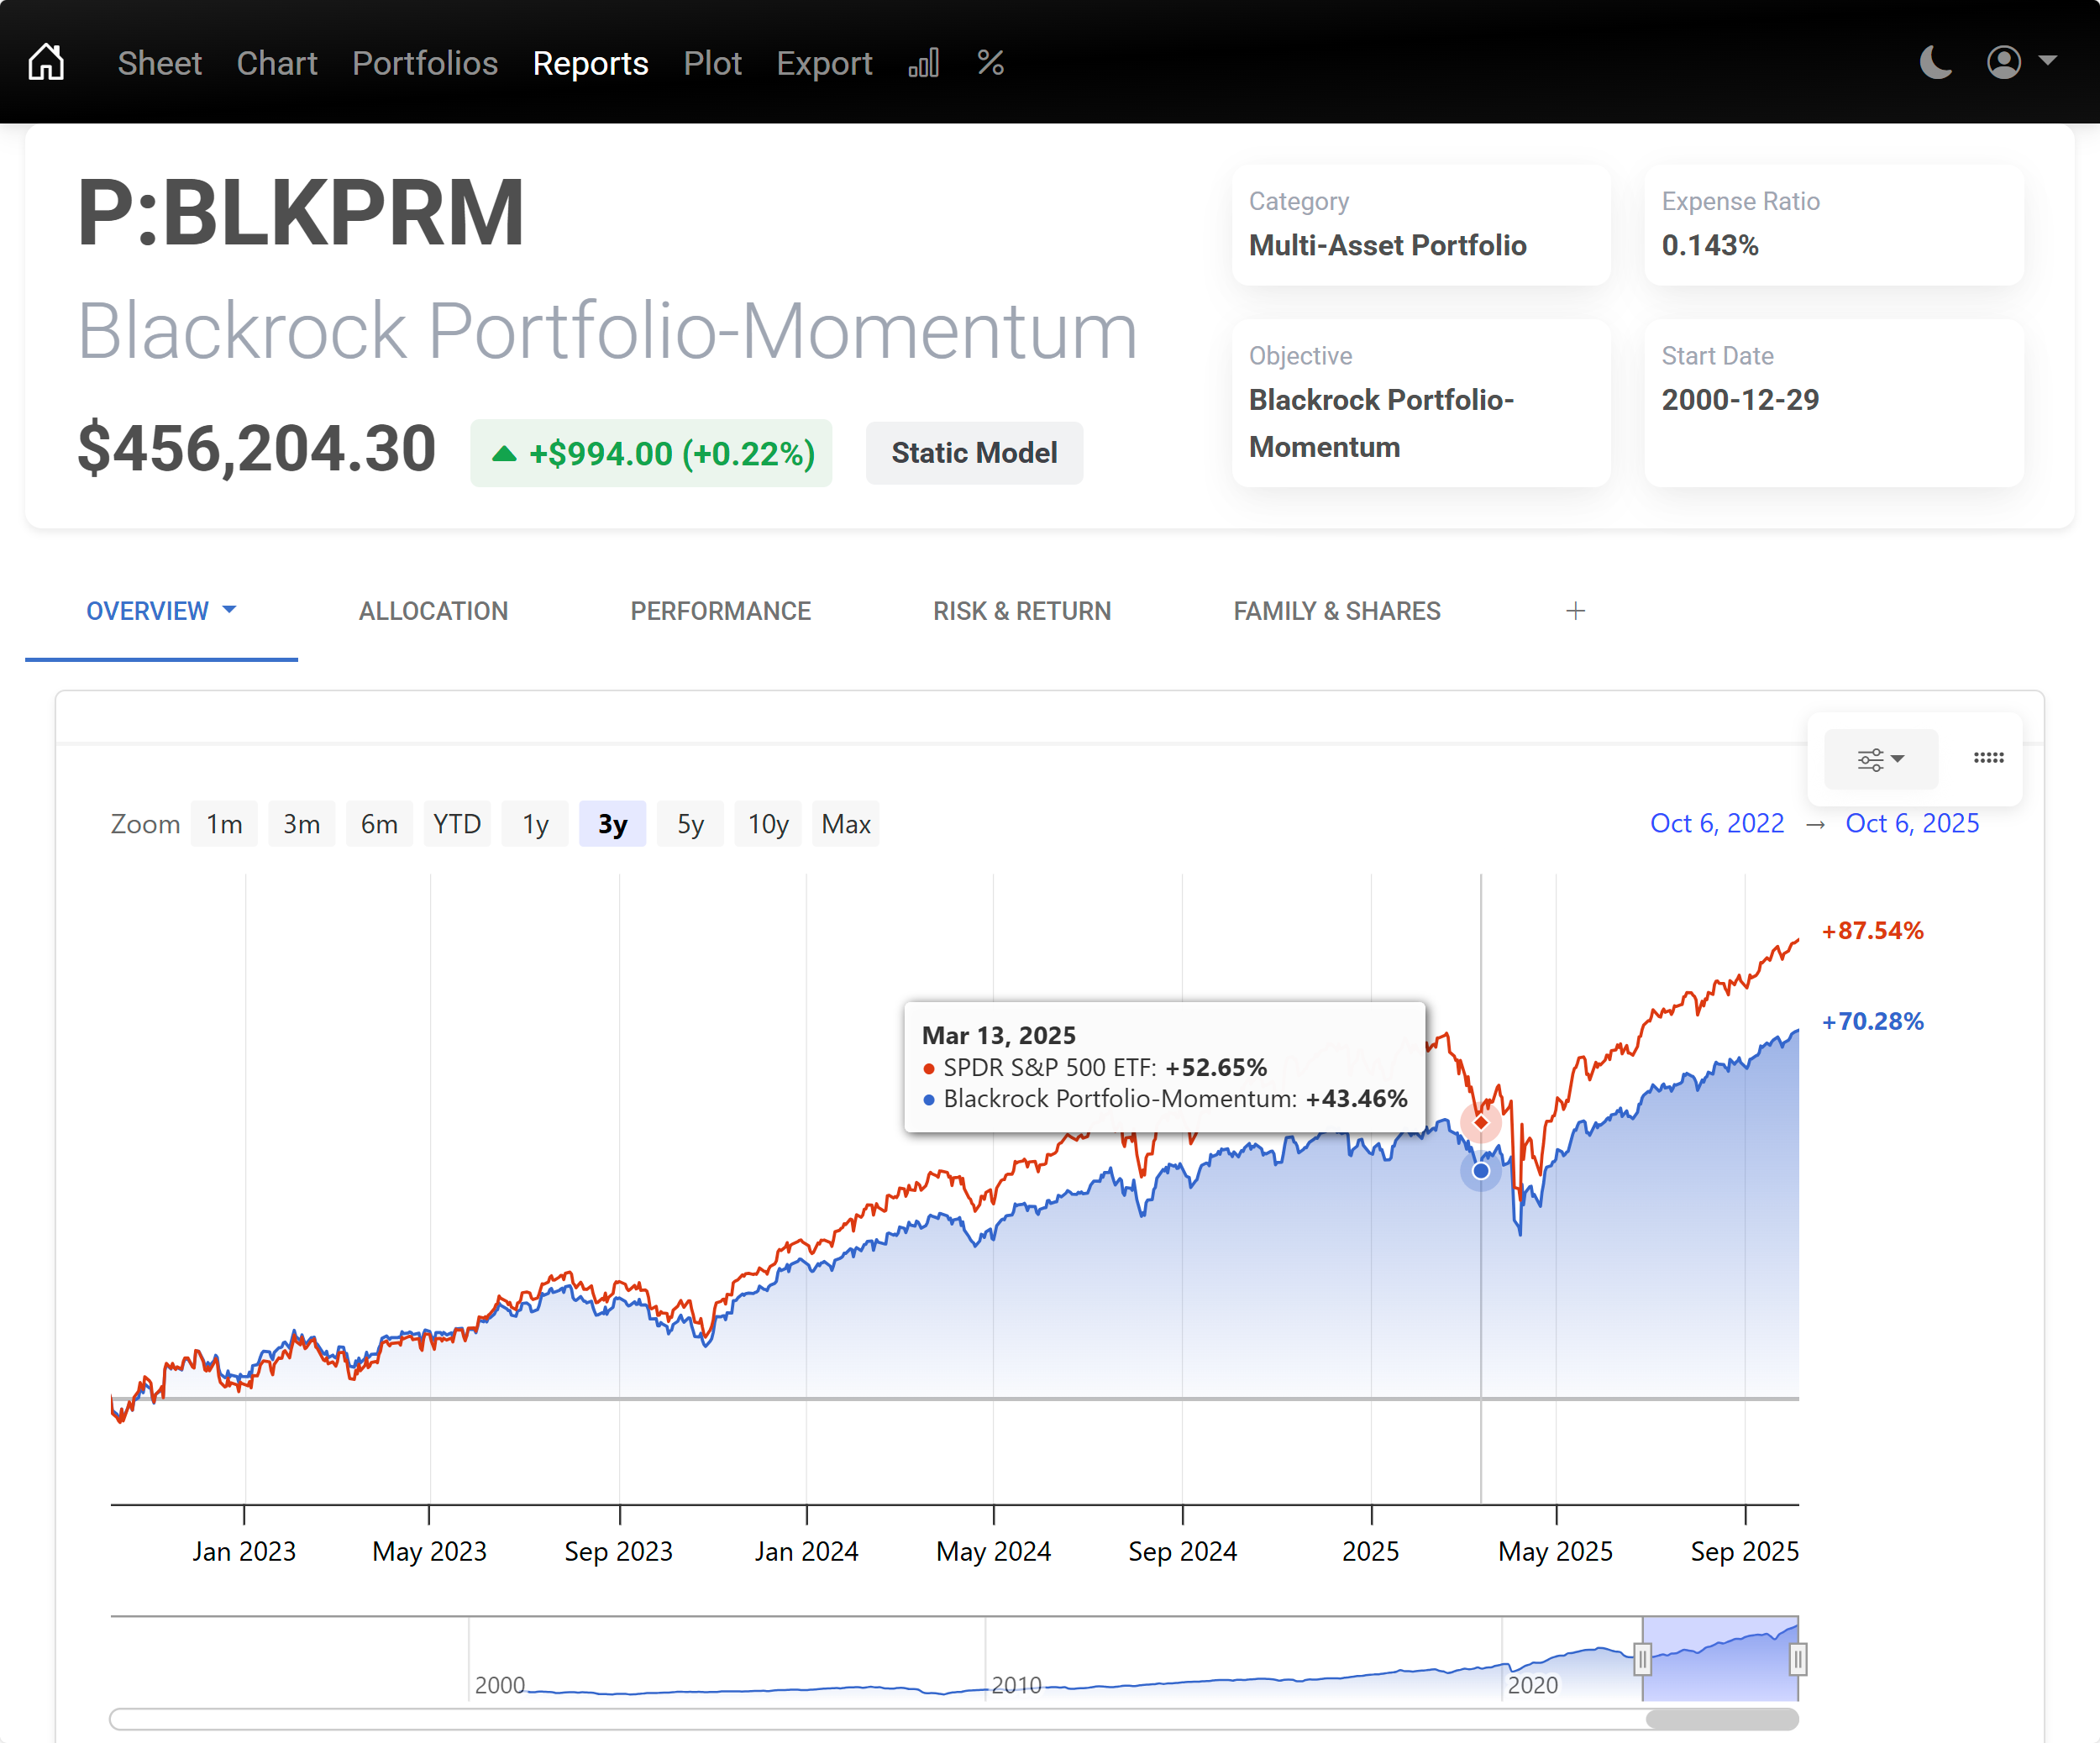Viewport: 2100px width, 1743px height.
Task: Click the plus icon to add a tab
Action: pyautogui.click(x=1574, y=610)
